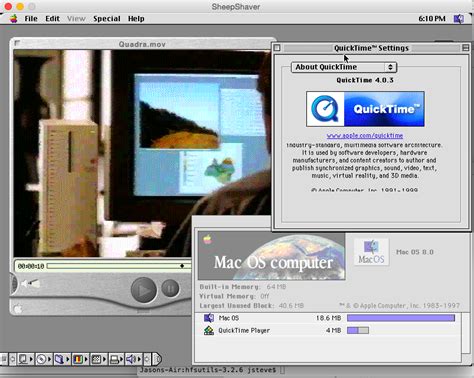Click the Built-in Memory 64 MB line
The image size is (474, 378).
[243, 287]
